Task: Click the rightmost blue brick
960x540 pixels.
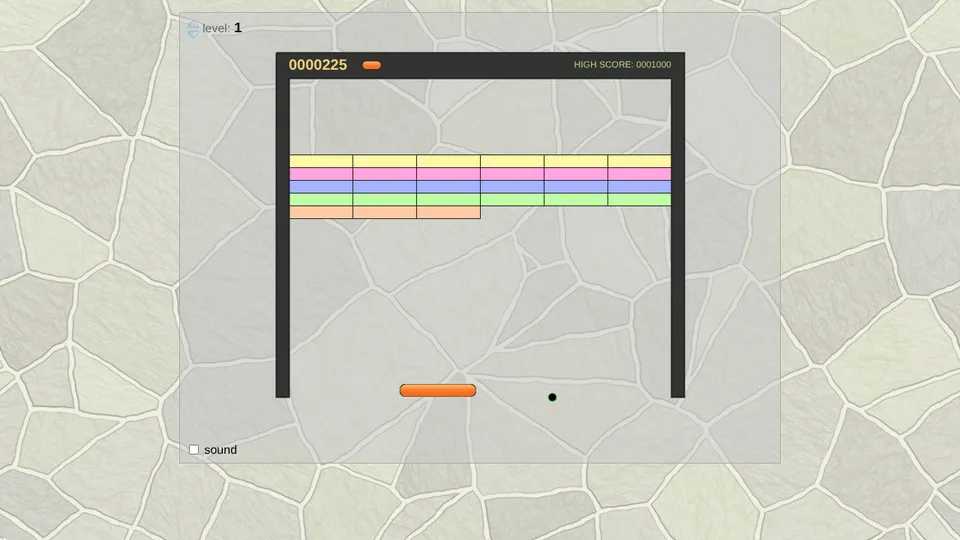Action: pyautogui.click(x=639, y=187)
